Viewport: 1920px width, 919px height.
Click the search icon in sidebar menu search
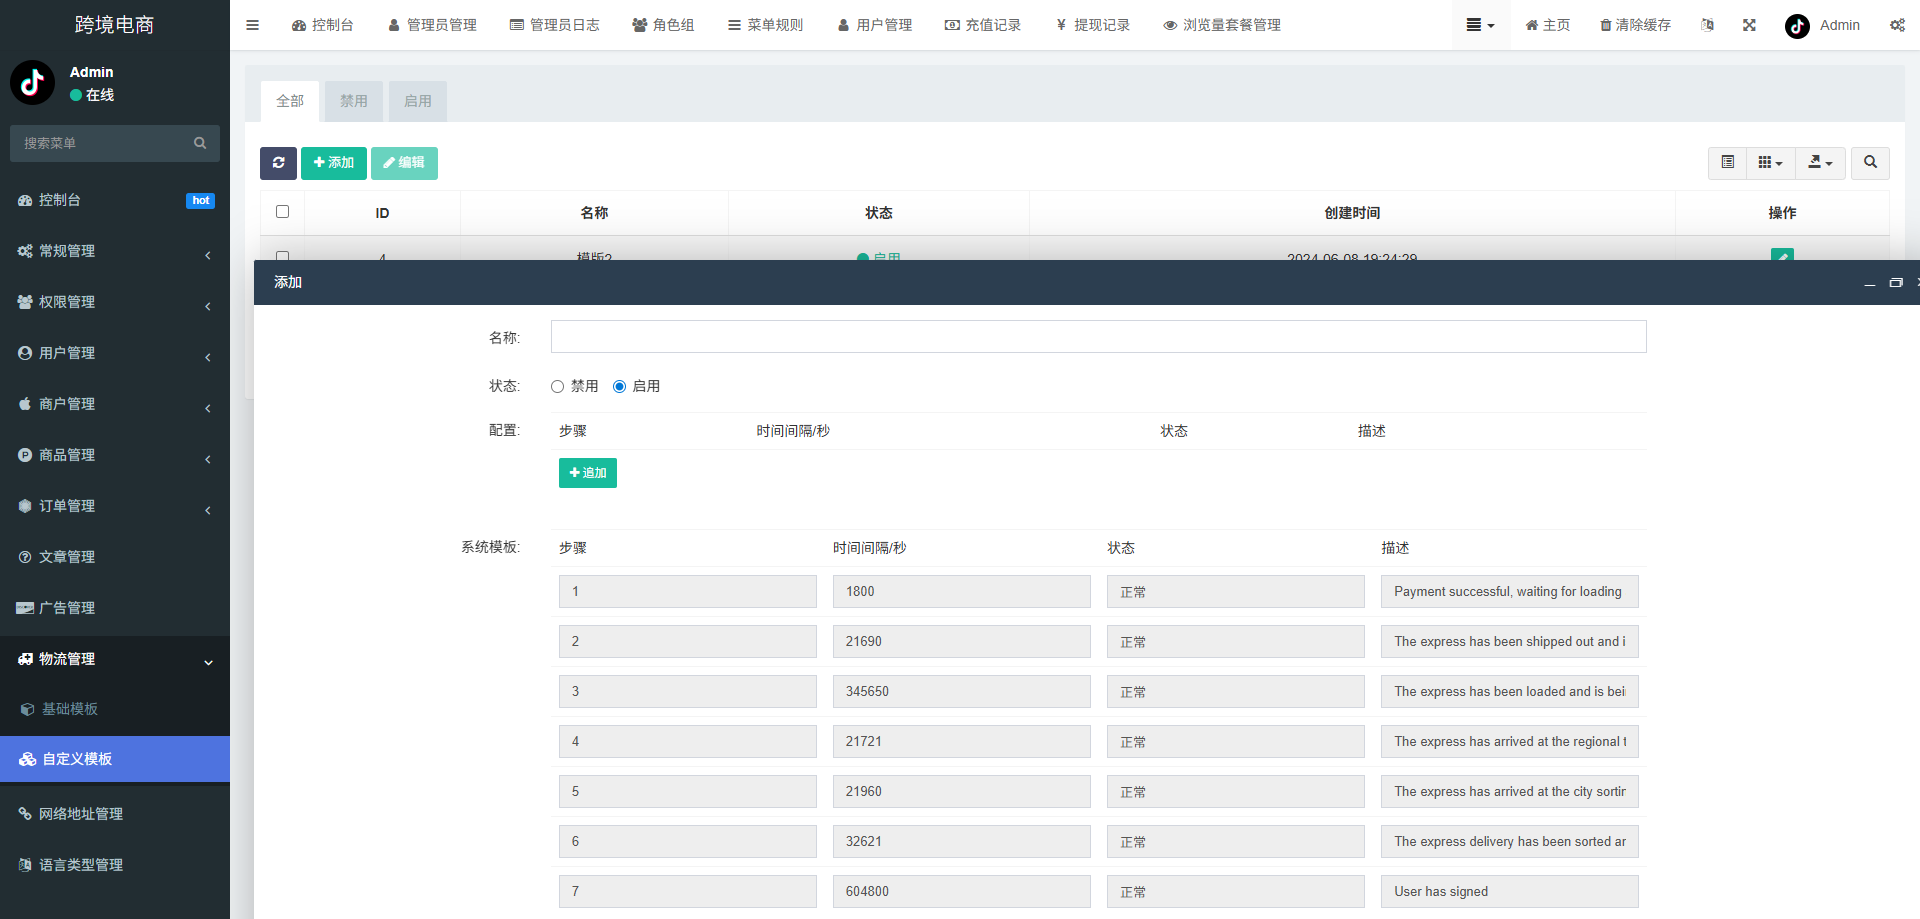point(200,143)
